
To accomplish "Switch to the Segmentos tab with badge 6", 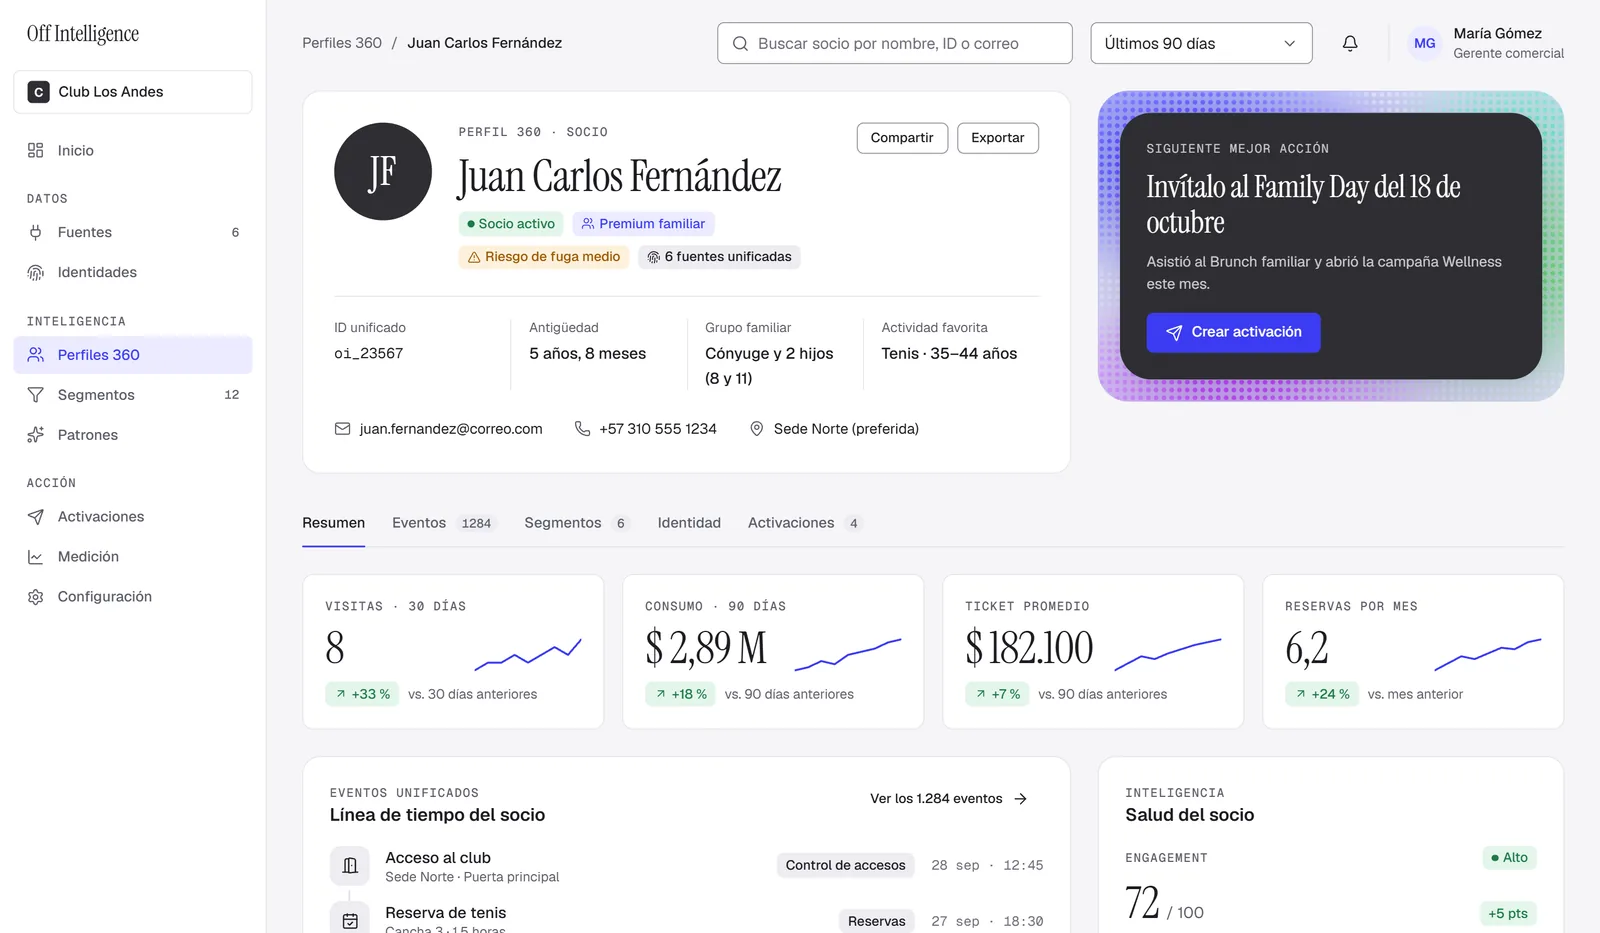I will [x=576, y=523].
